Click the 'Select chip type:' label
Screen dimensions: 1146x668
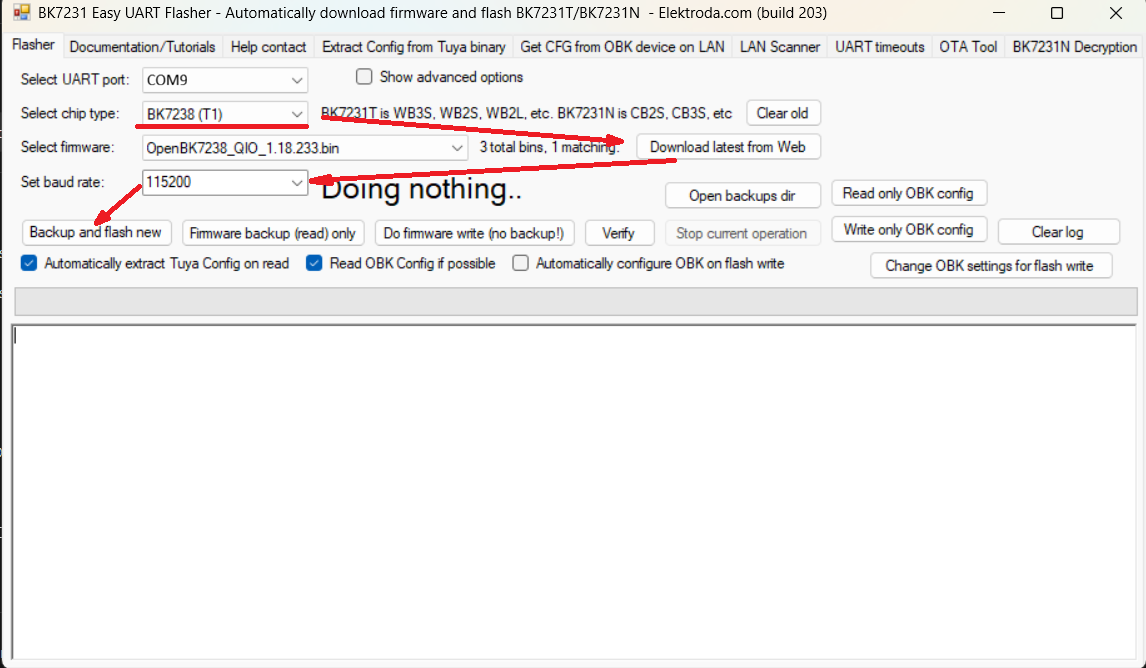click(70, 113)
